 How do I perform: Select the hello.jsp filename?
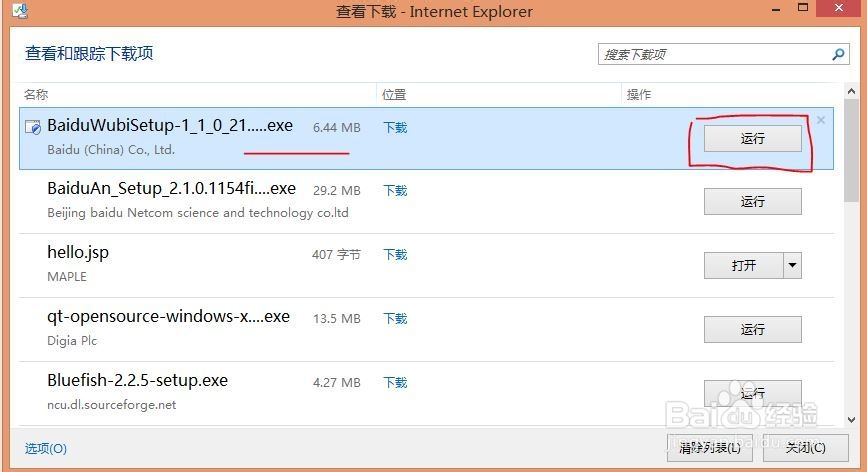point(78,253)
